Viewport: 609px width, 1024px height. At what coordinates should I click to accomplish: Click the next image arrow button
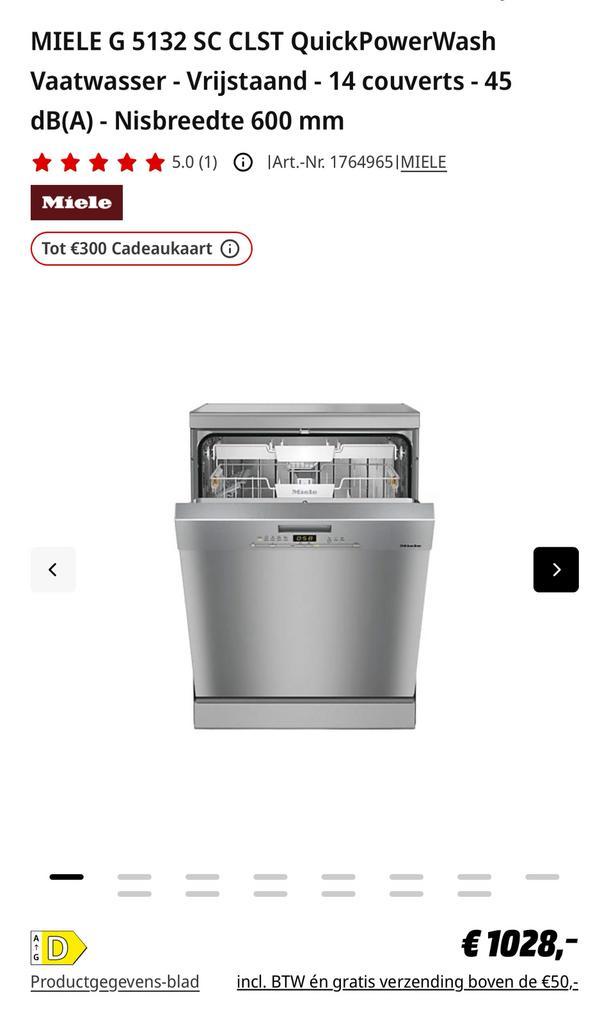[555, 569]
